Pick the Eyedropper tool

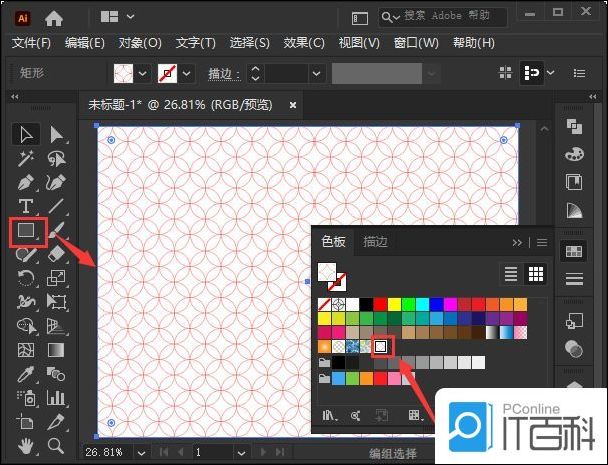click(26, 374)
